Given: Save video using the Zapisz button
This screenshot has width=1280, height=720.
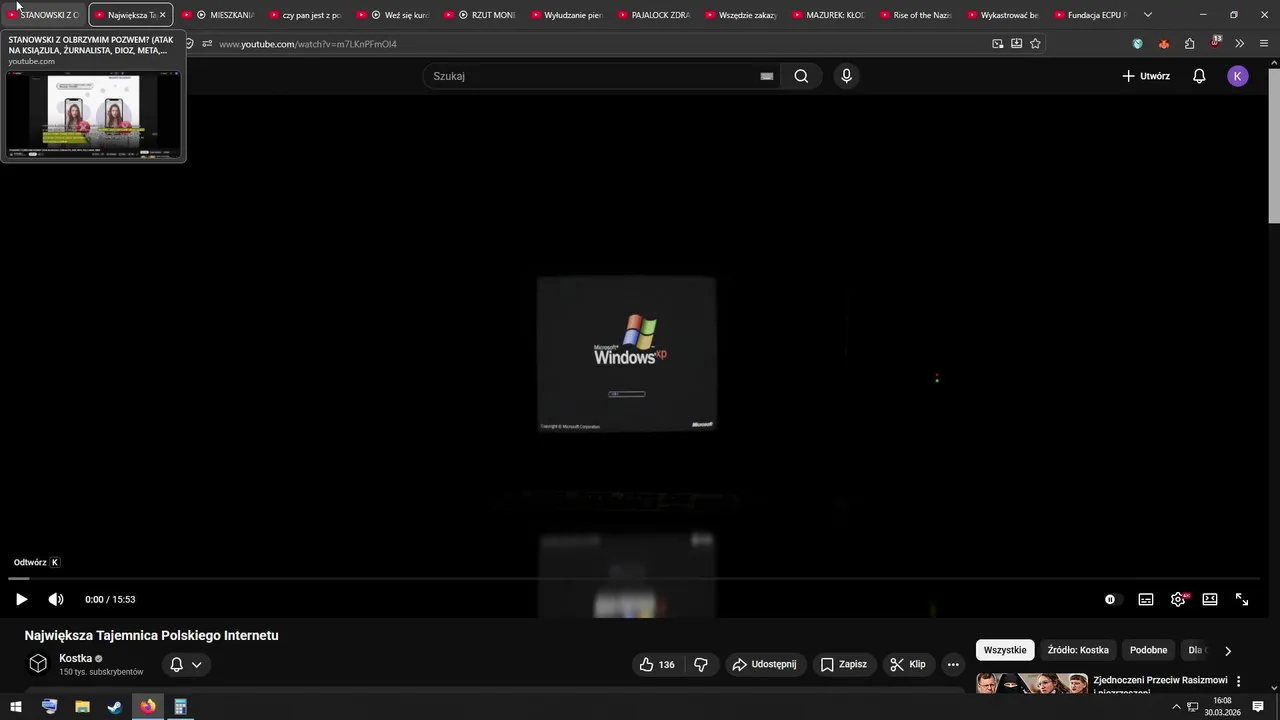Looking at the screenshot, I should 844,664.
